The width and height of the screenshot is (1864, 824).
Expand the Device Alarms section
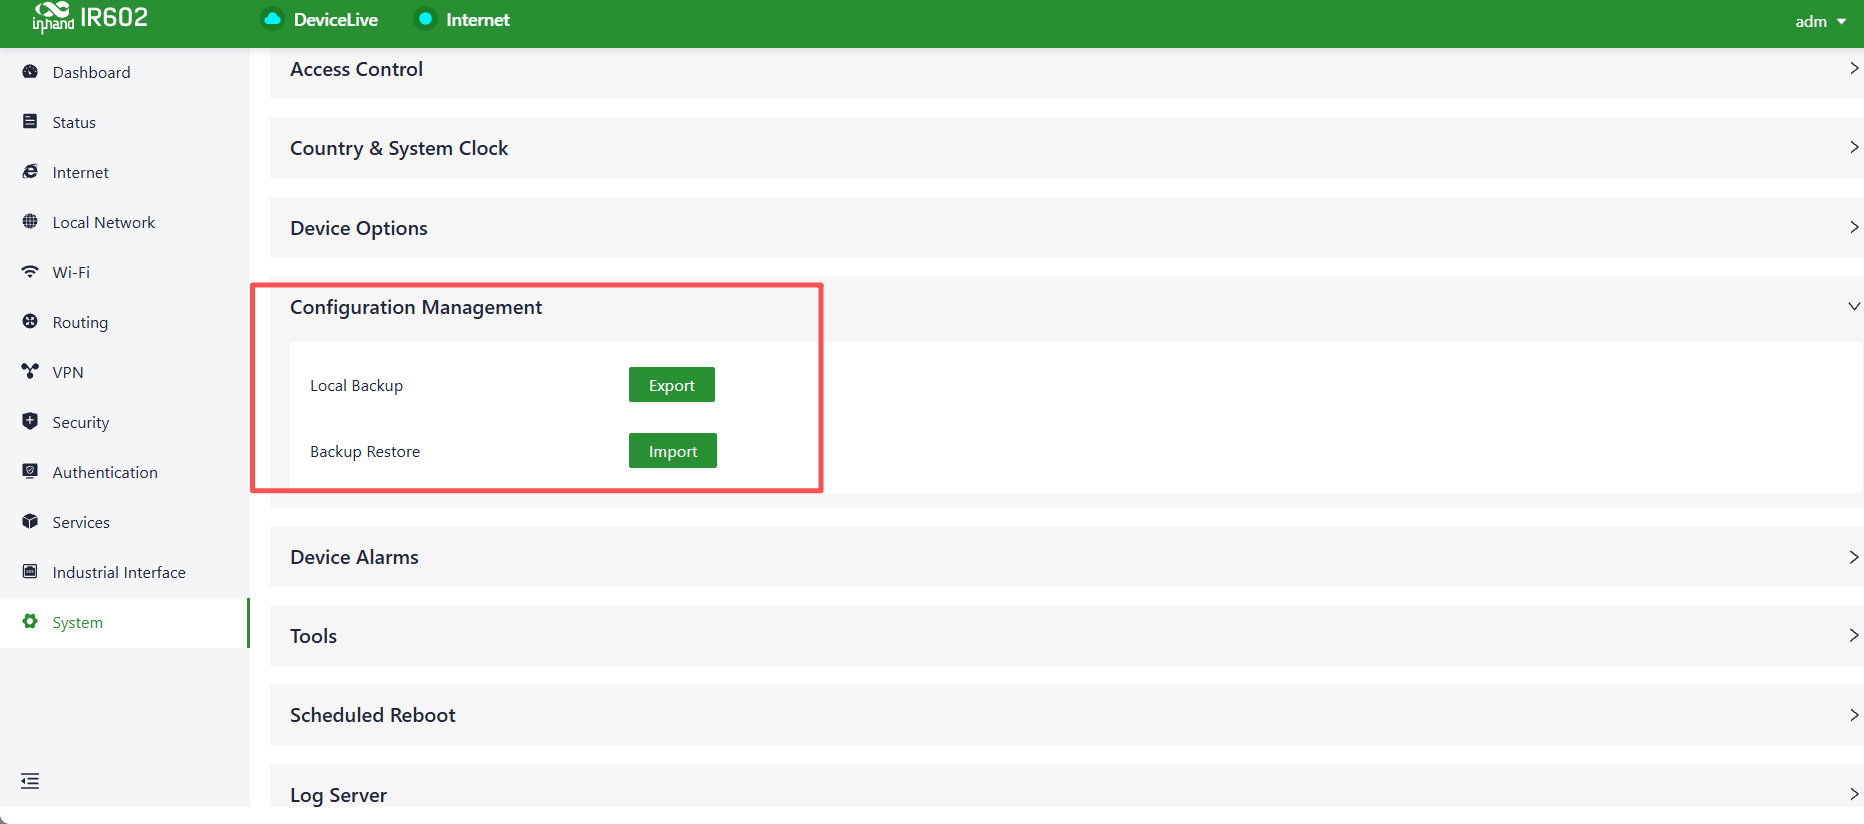pos(1066,557)
